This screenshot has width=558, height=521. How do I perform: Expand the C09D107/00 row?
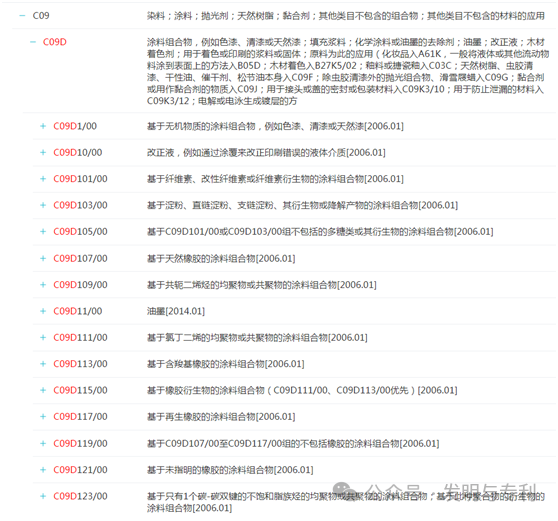tap(43, 258)
